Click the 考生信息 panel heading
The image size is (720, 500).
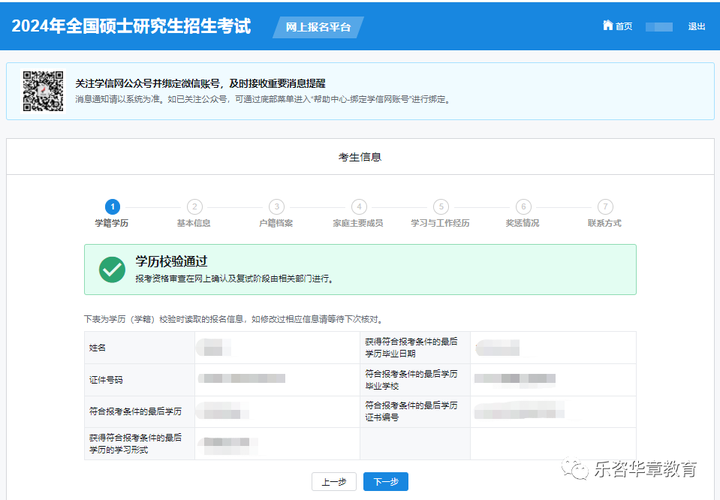(x=360, y=157)
